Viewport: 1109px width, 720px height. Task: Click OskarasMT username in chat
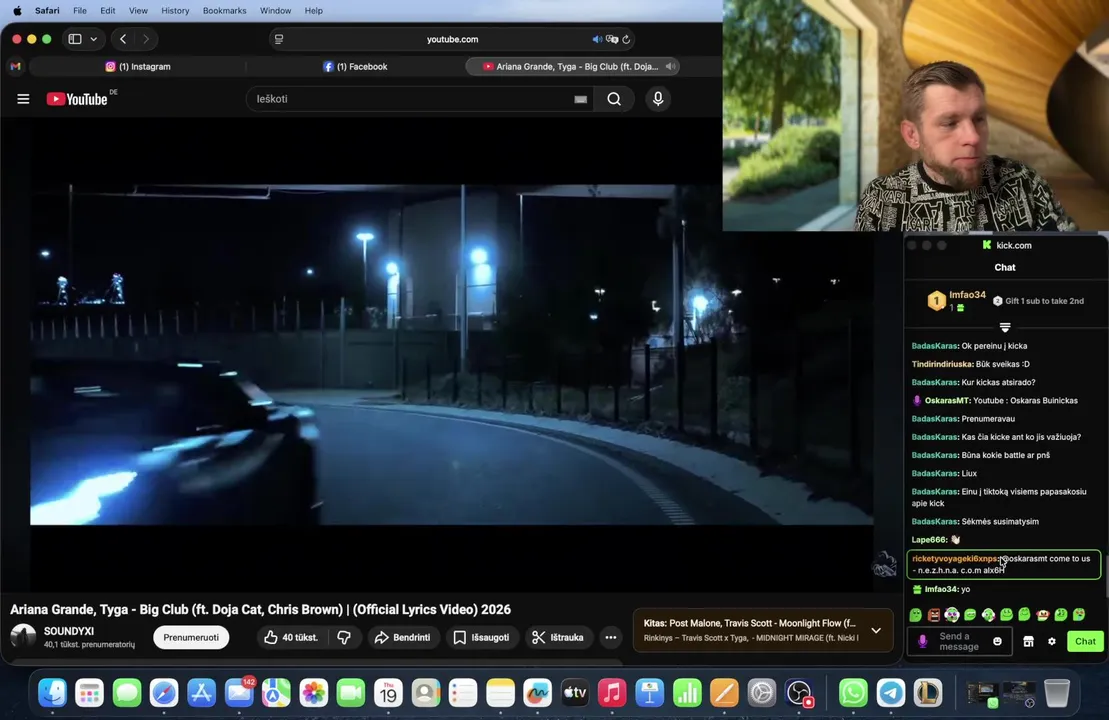pos(947,400)
